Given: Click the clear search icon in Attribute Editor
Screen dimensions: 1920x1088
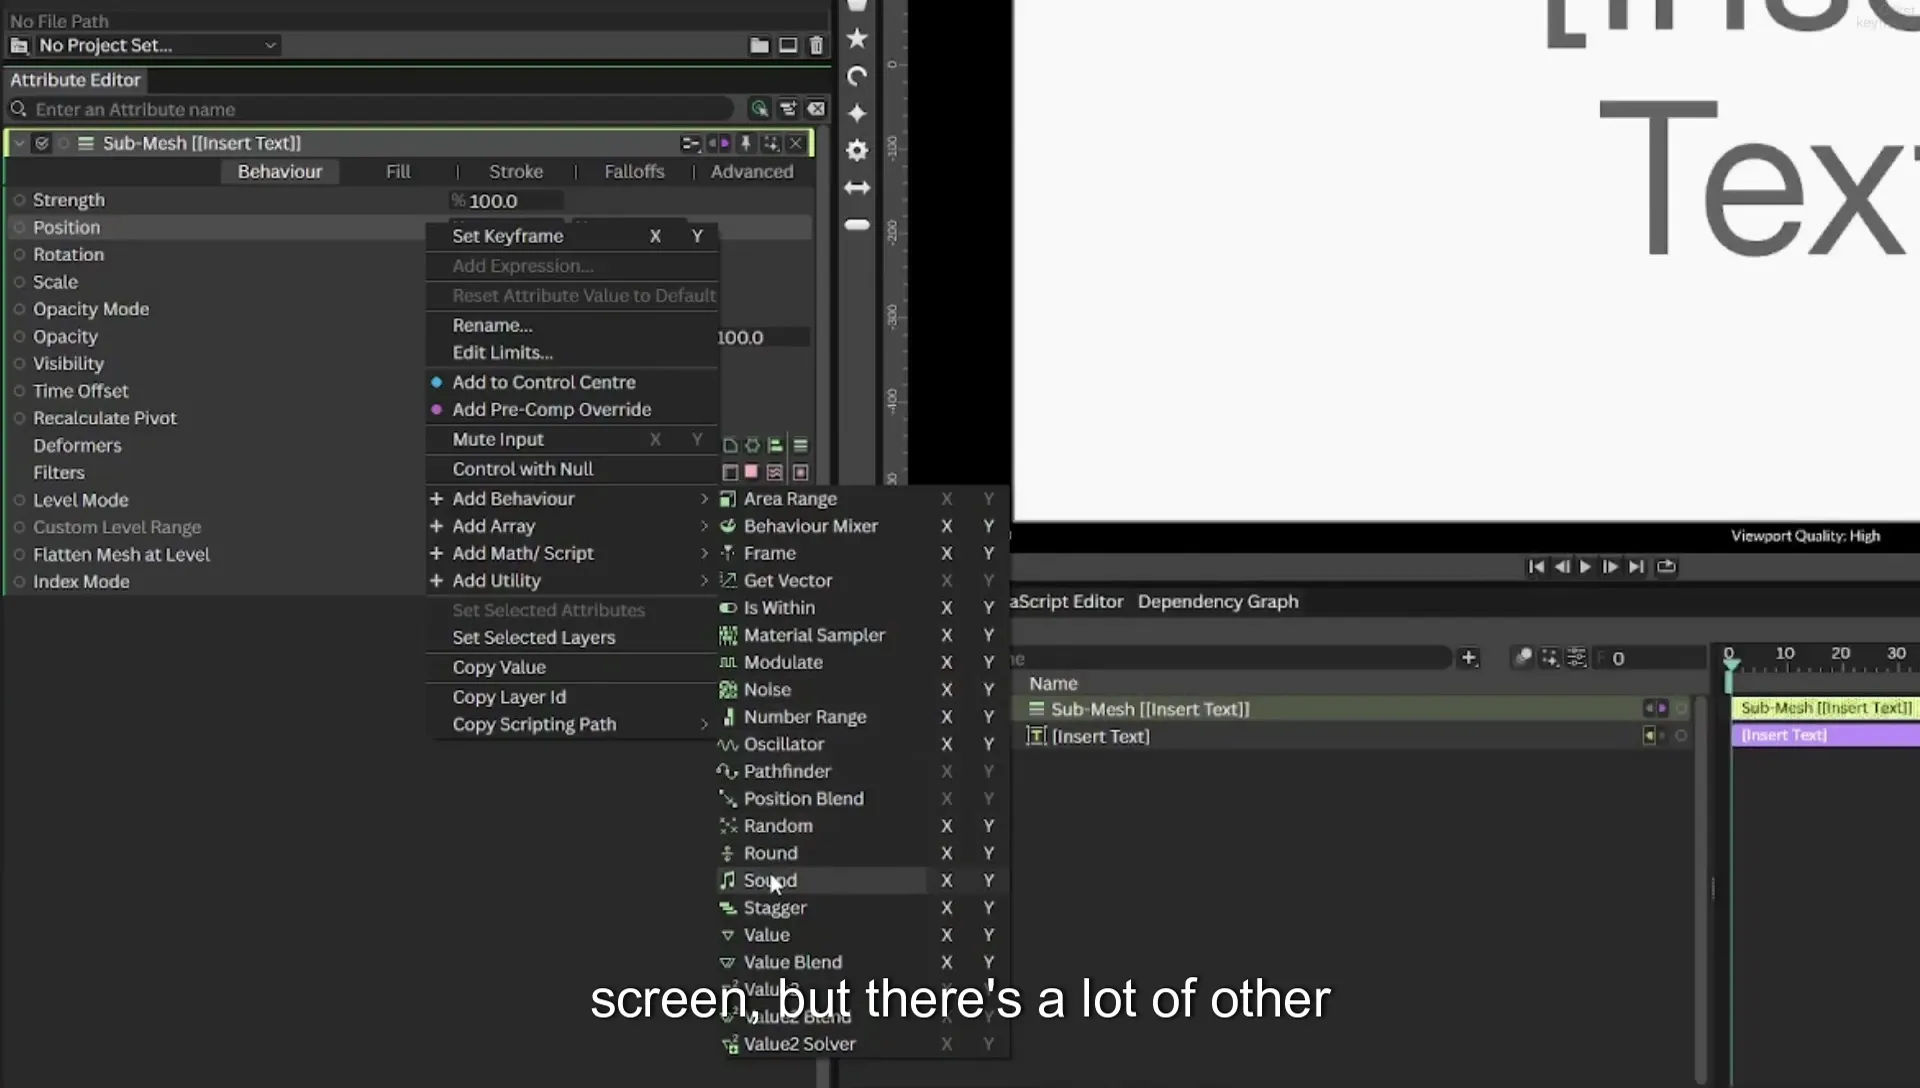Looking at the screenshot, I should [816, 109].
